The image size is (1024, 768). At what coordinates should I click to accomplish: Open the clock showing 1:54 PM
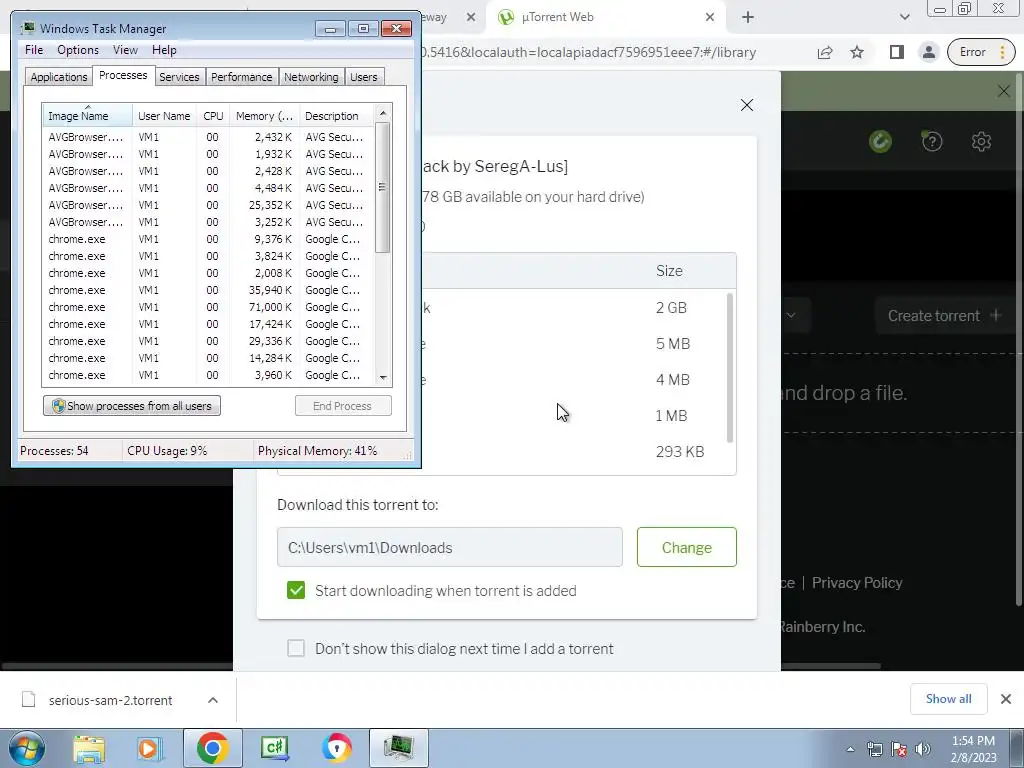tap(973, 749)
